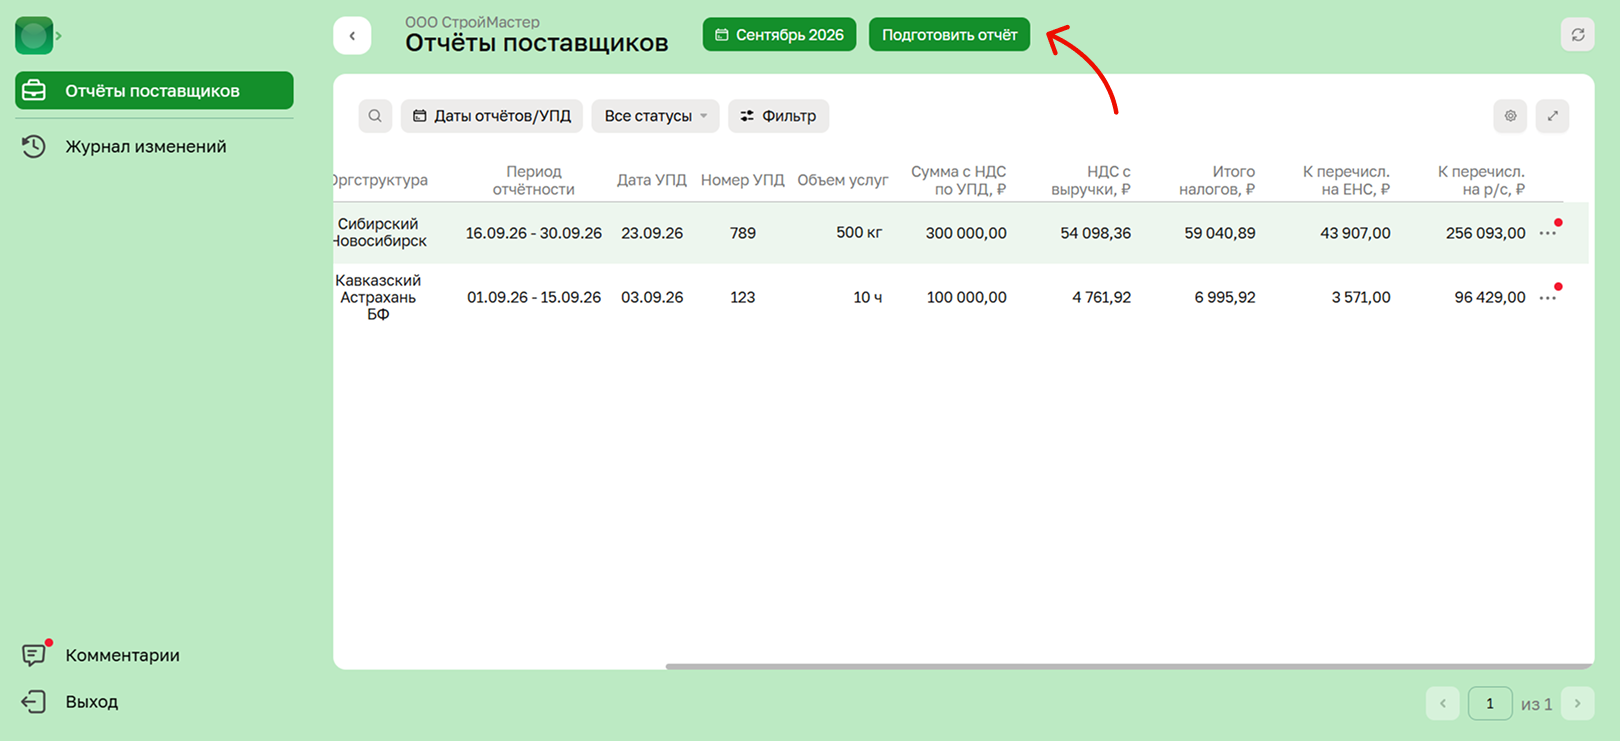
Task: Click Период отчётности column header
Action: [x=534, y=180]
